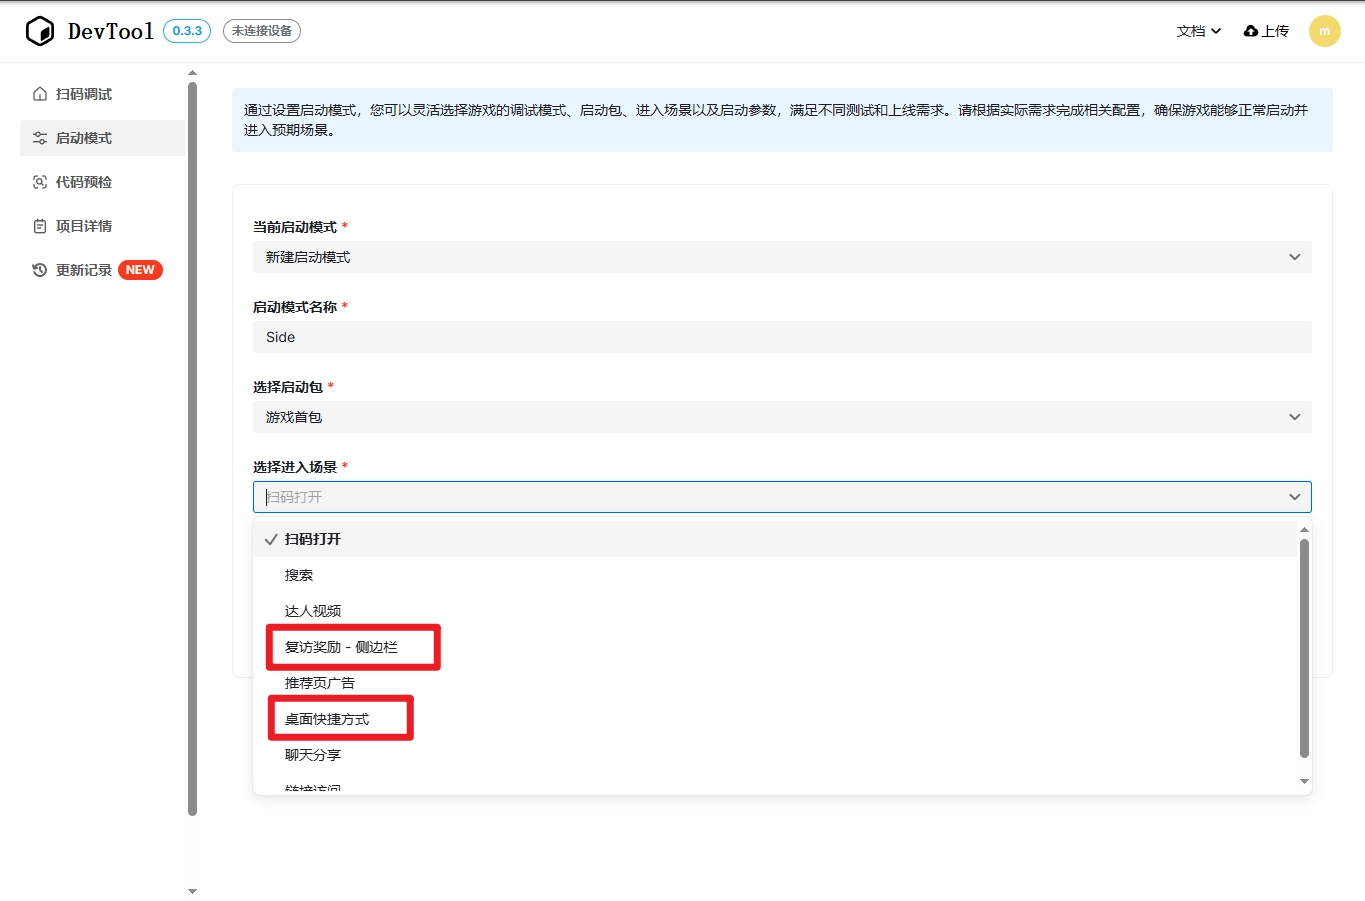Click the DevTool title text
Image resolution: width=1365 pixels, height=901 pixels.
pyautogui.click(x=111, y=31)
